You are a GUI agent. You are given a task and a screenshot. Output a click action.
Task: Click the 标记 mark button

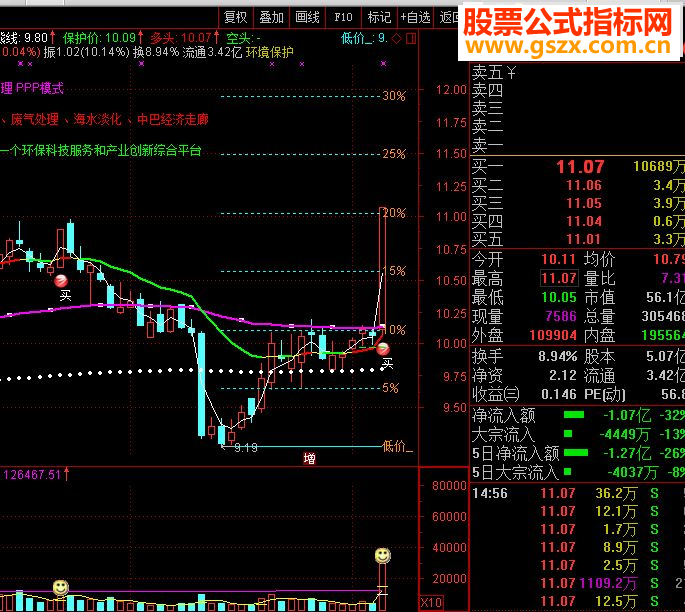(379, 17)
